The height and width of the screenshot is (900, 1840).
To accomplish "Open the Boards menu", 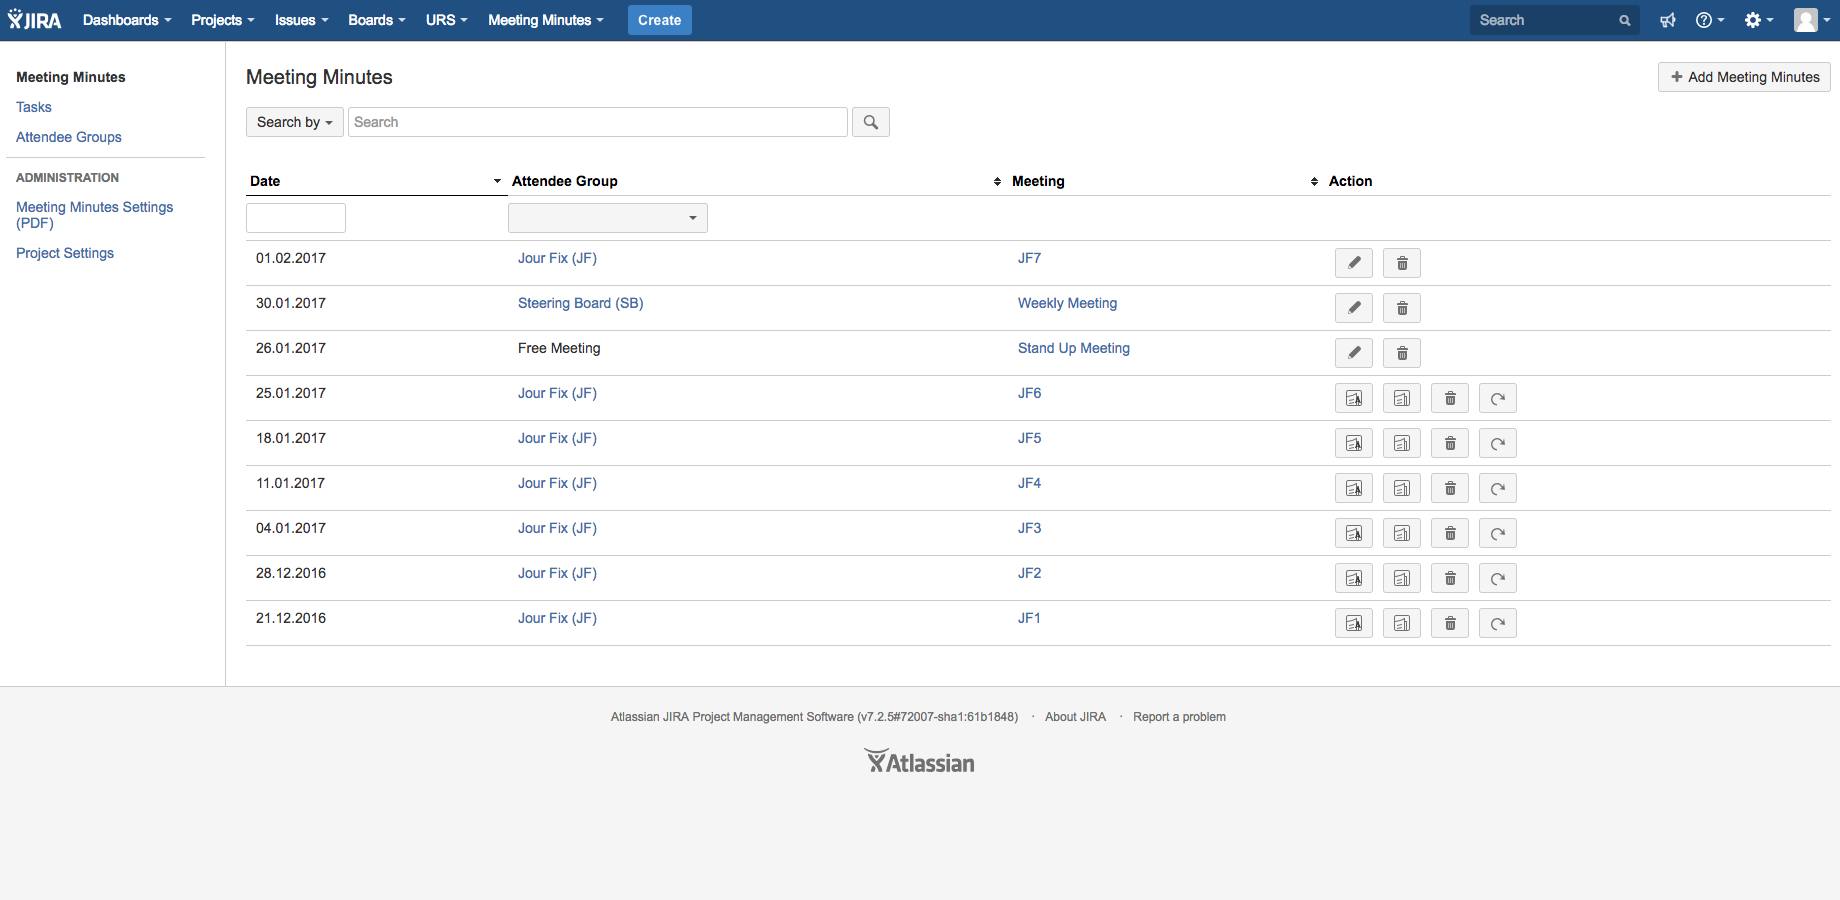I will point(377,20).
